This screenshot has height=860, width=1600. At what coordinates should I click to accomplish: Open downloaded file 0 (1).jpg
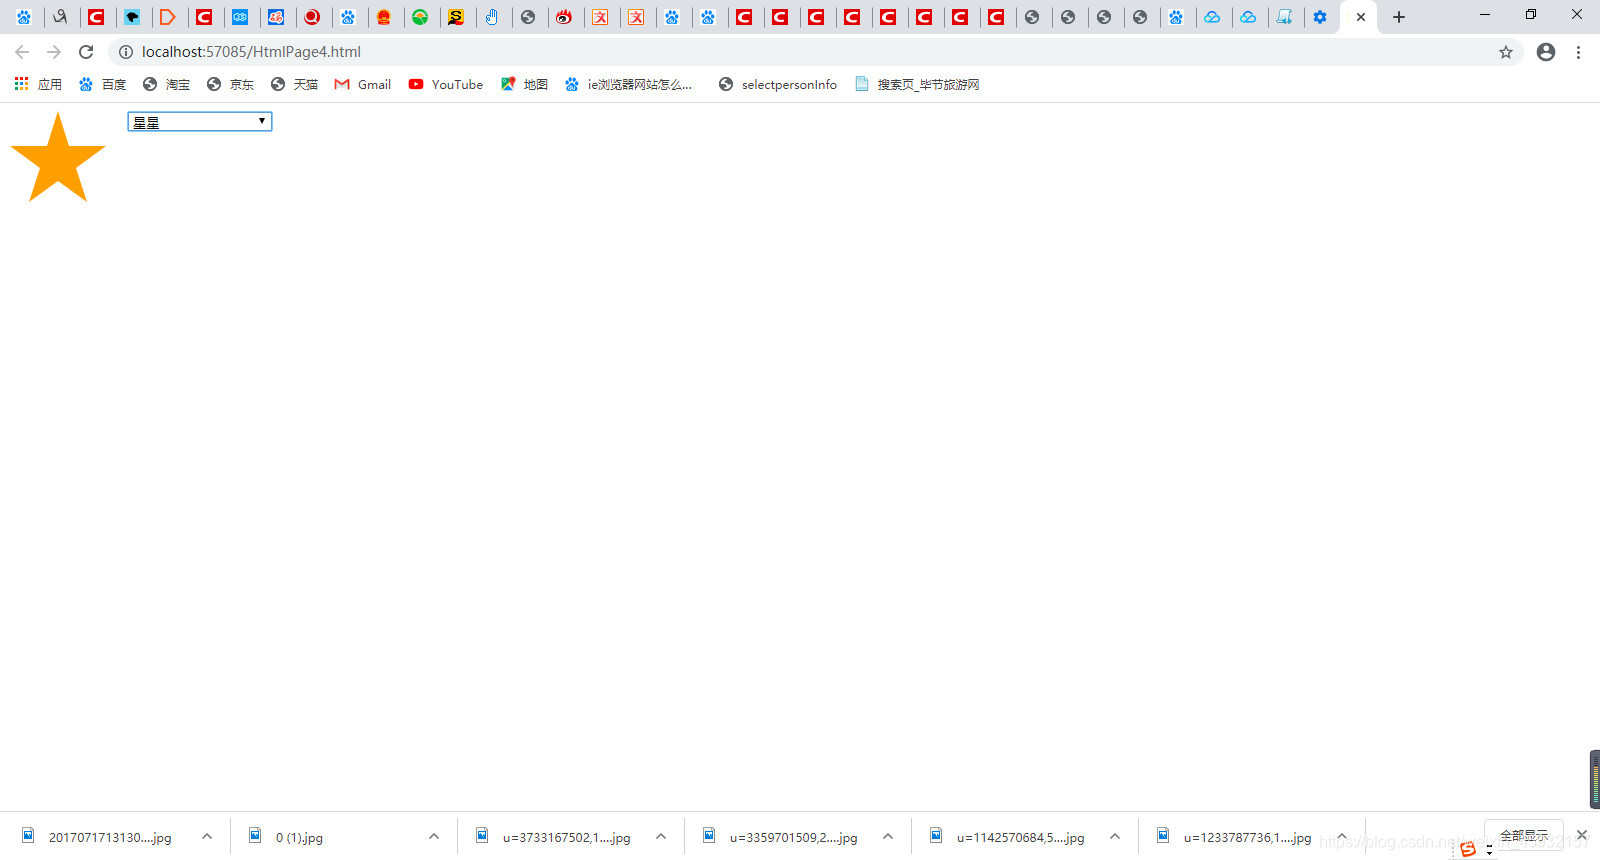[x=287, y=837]
